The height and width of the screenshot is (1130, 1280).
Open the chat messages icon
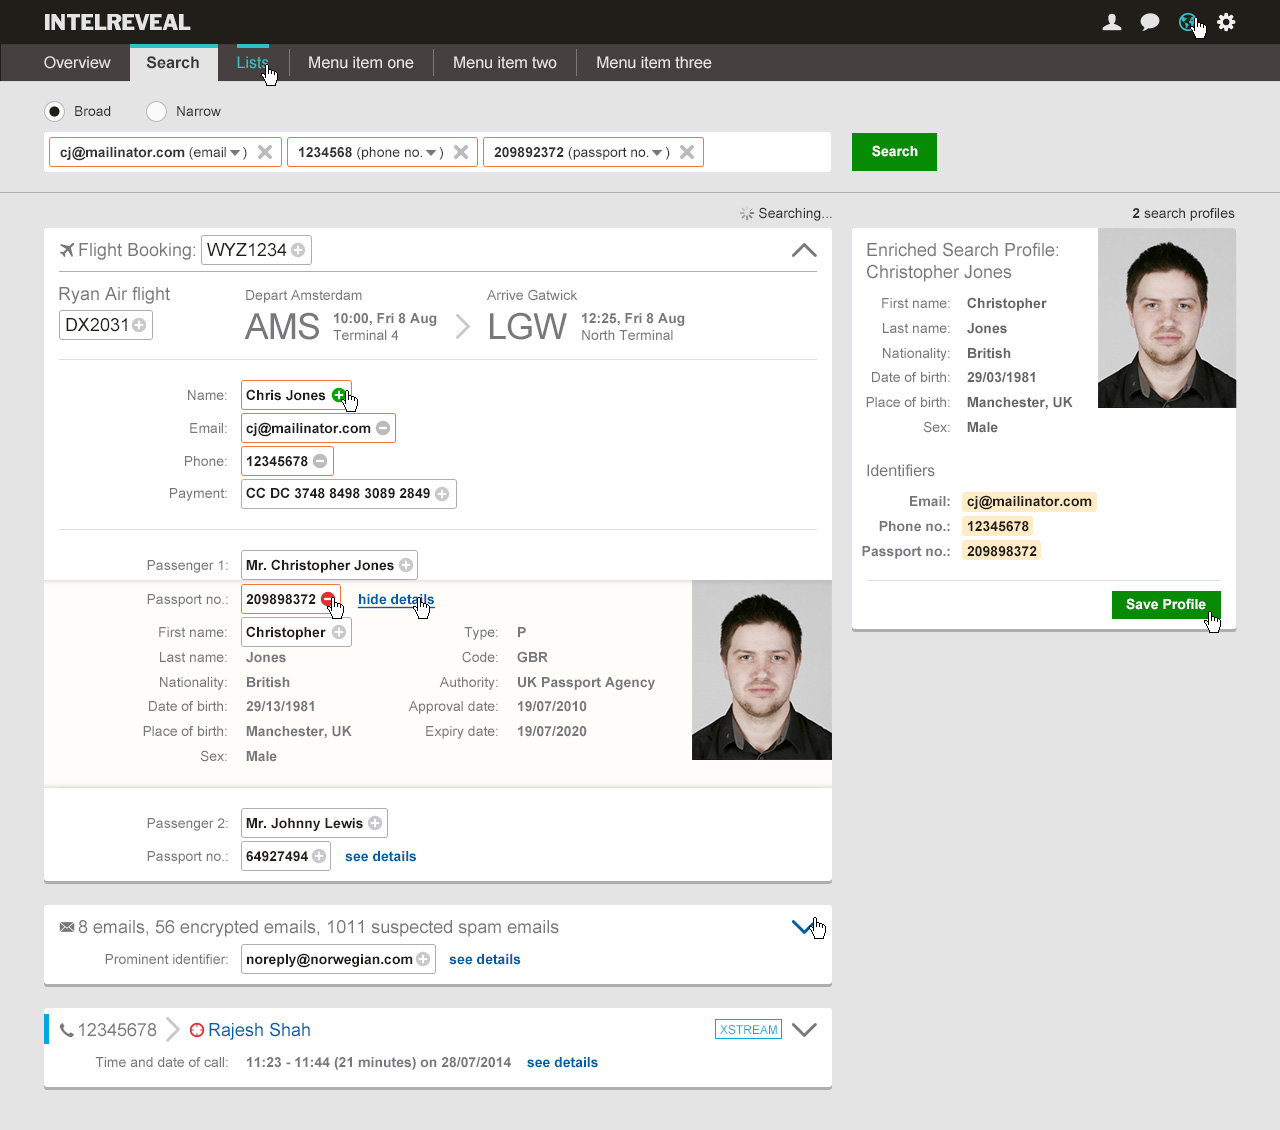[x=1150, y=22]
